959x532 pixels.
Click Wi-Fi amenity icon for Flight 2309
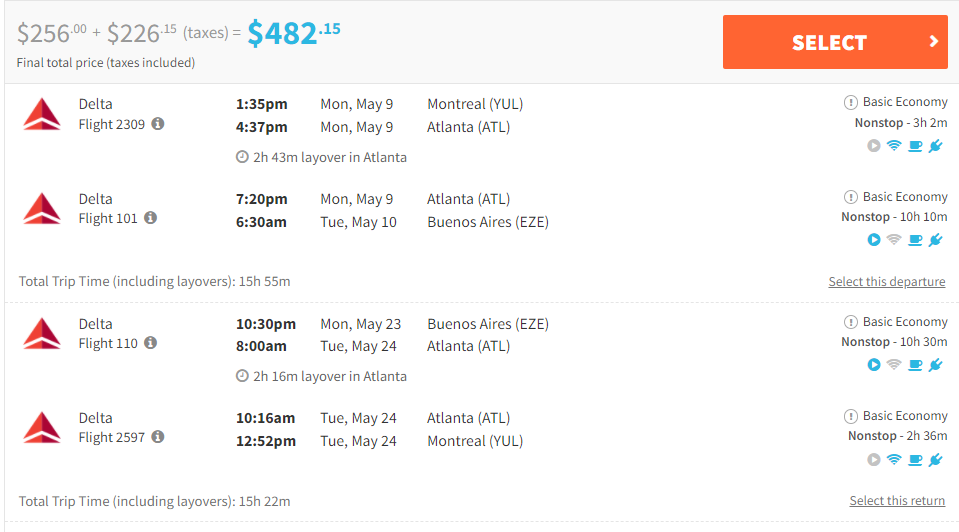[x=894, y=146]
